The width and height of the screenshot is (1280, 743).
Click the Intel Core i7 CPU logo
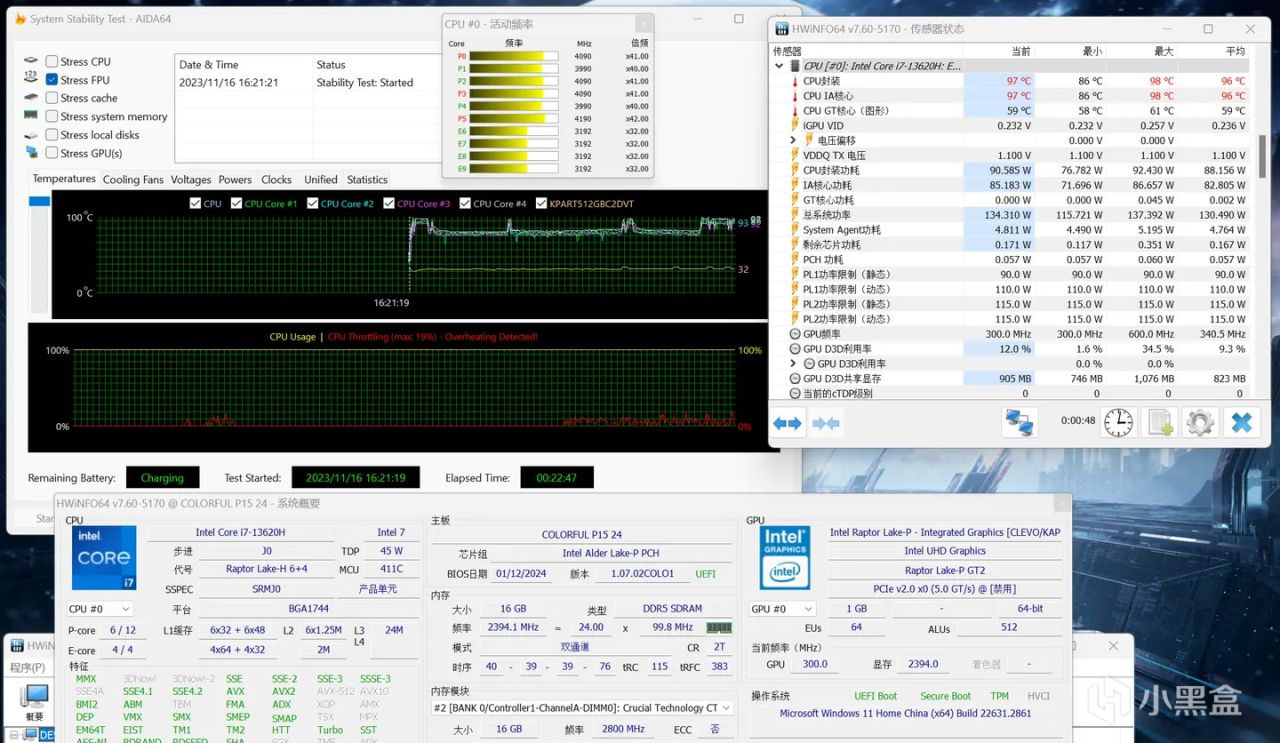(103, 558)
